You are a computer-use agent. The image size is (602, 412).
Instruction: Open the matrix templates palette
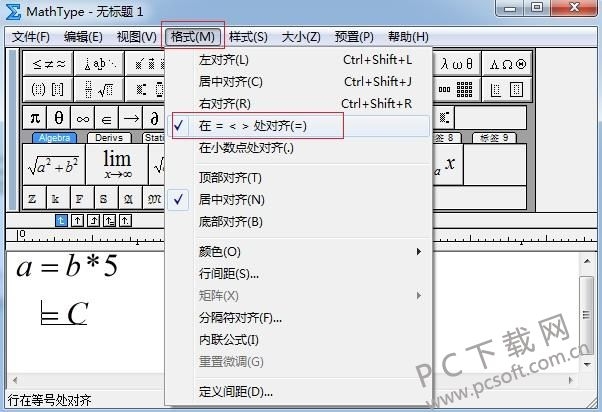pos(456,89)
